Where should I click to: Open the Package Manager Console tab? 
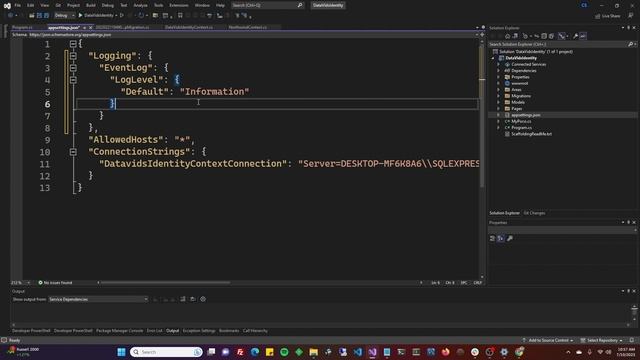120,331
